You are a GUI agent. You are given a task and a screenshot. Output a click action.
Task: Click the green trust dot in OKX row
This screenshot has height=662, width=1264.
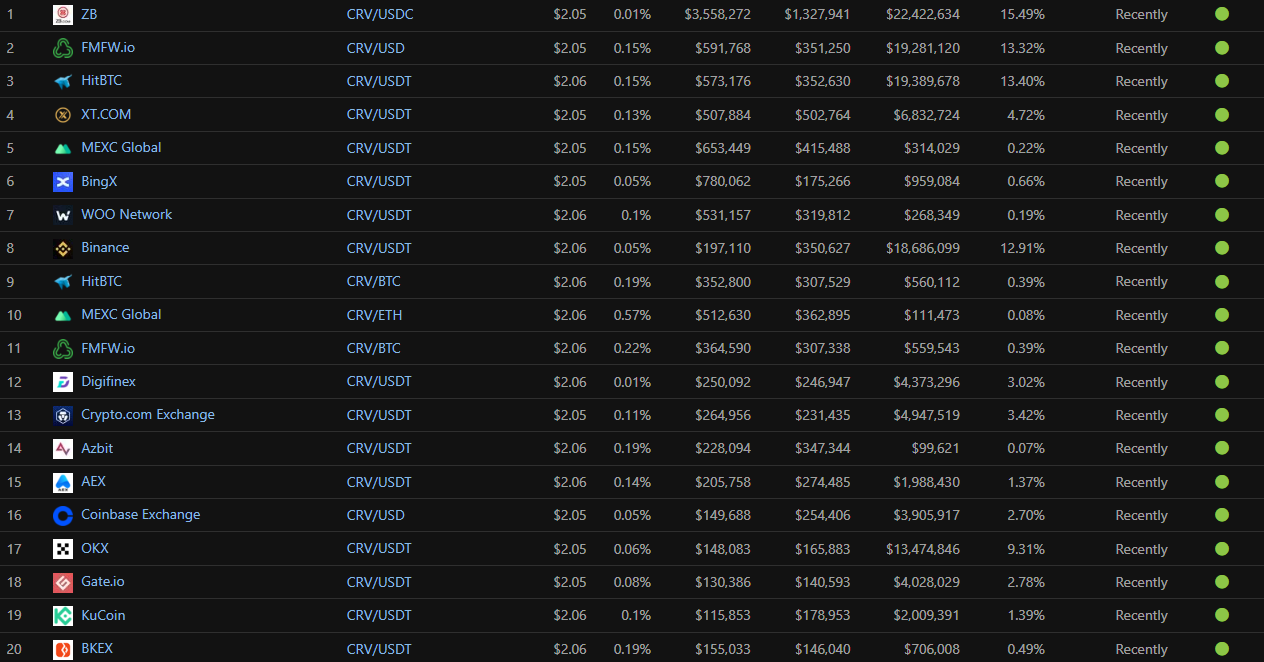click(1222, 548)
